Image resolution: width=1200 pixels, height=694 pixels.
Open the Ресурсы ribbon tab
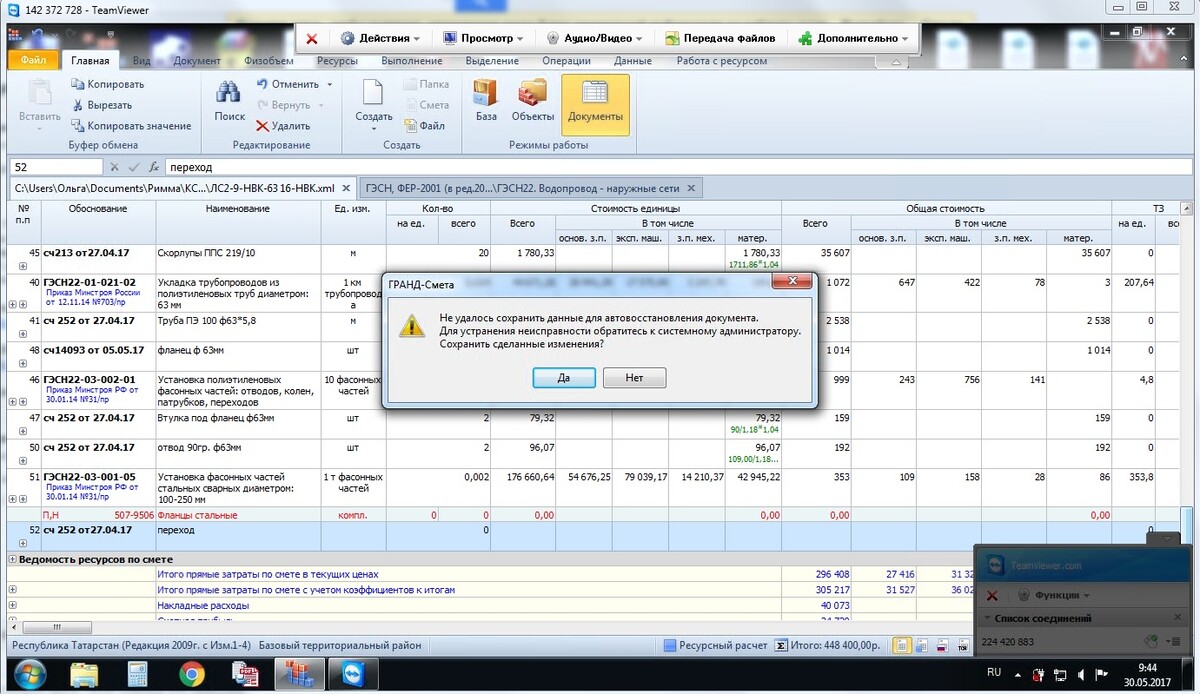[337, 61]
